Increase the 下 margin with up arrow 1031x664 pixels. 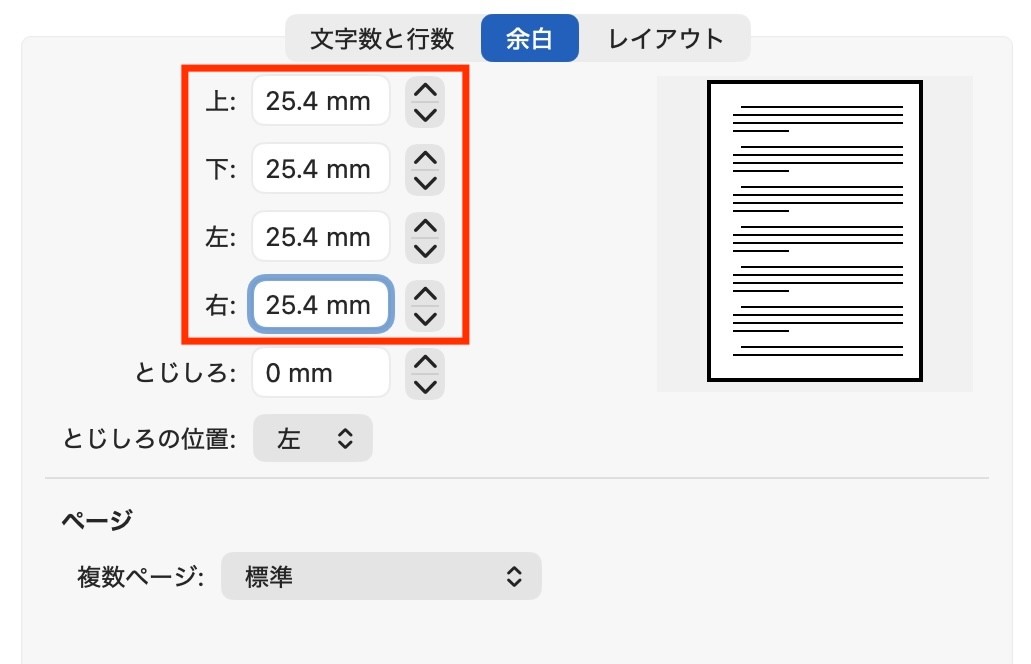click(x=425, y=157)
